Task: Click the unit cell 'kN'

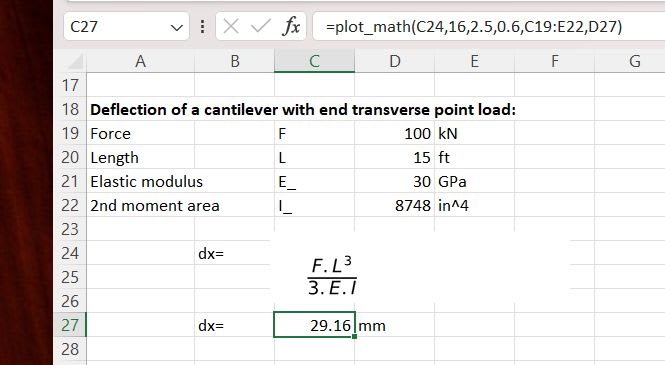Action: coord(475,134)
